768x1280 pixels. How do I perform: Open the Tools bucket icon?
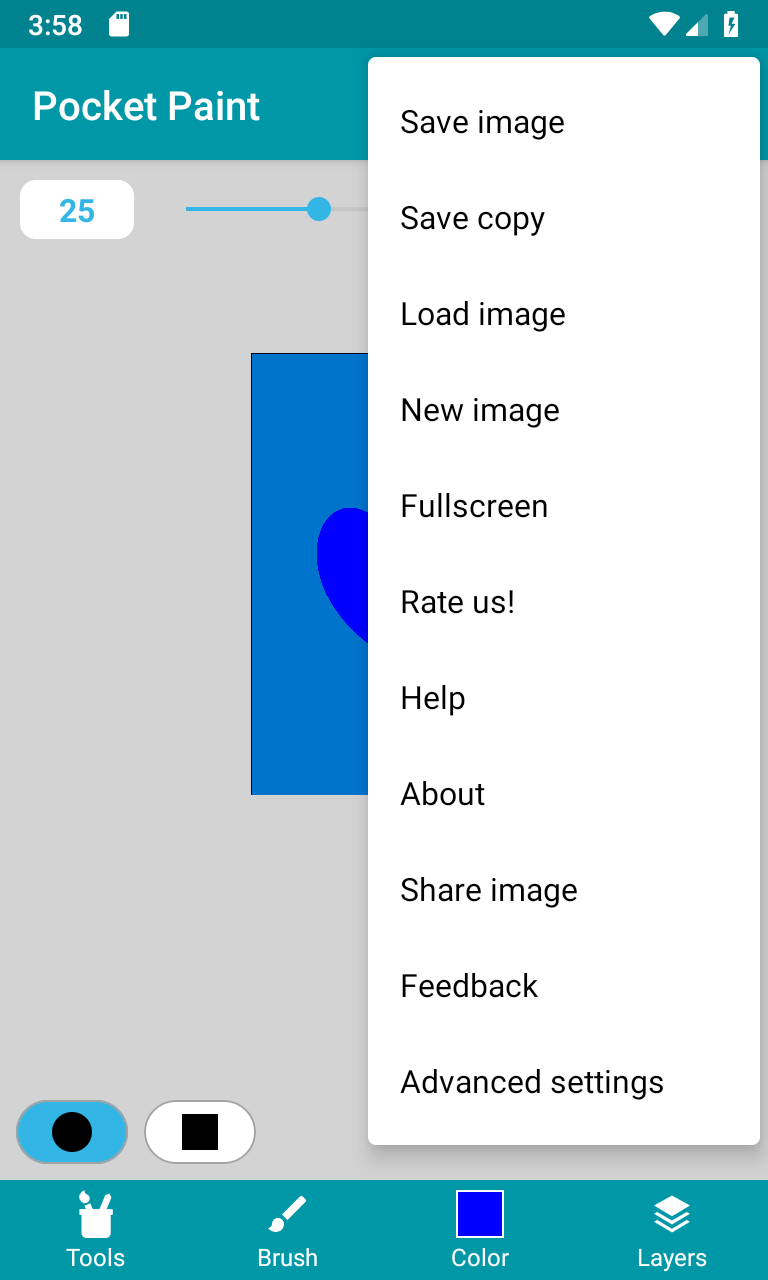(x=96, y=1216)
